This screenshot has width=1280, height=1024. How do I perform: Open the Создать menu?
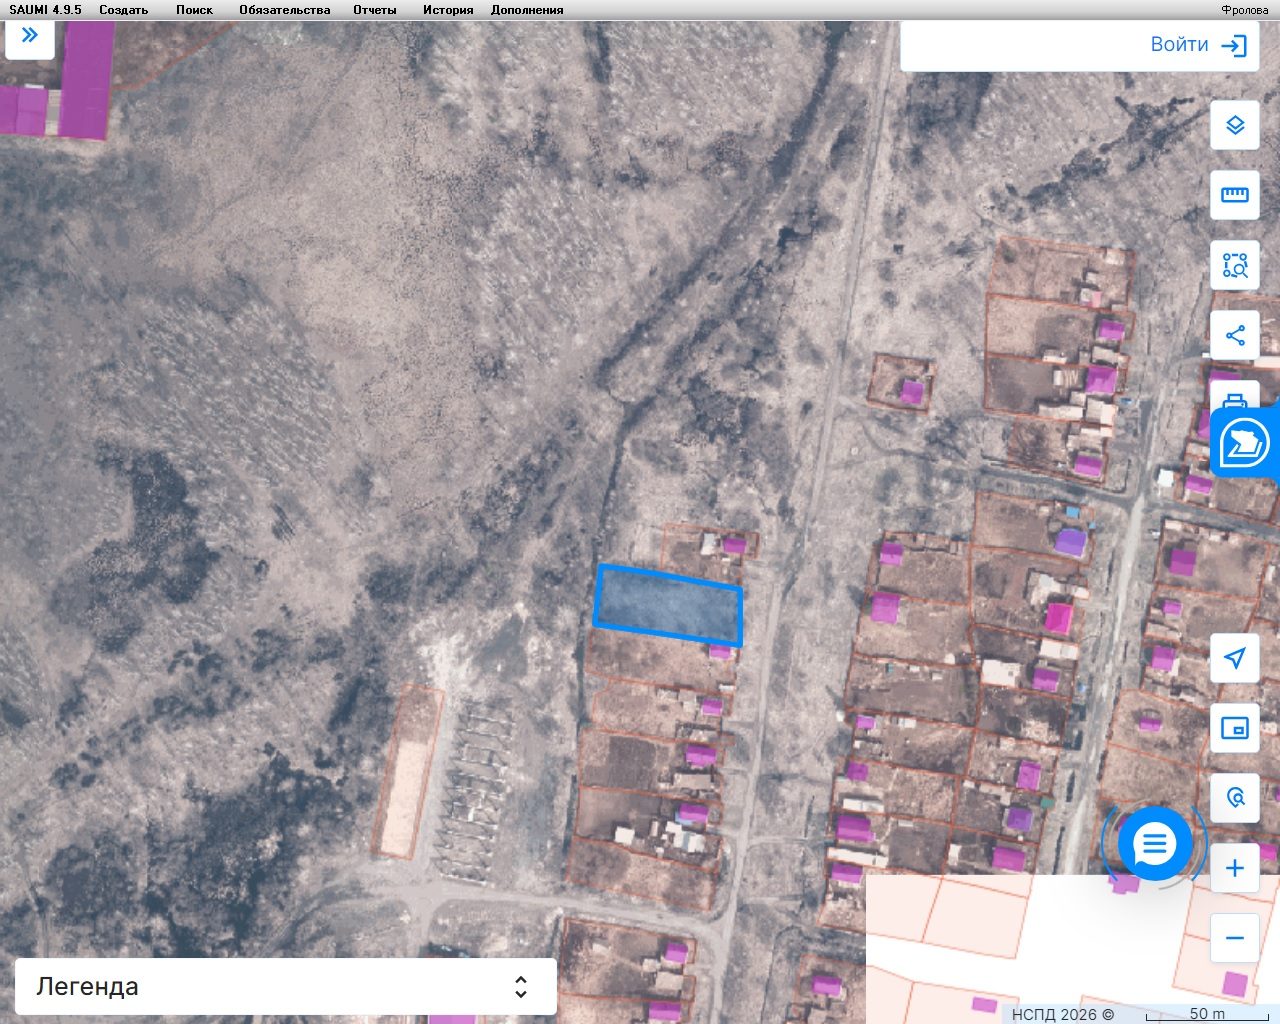click(x=123, y=10)
